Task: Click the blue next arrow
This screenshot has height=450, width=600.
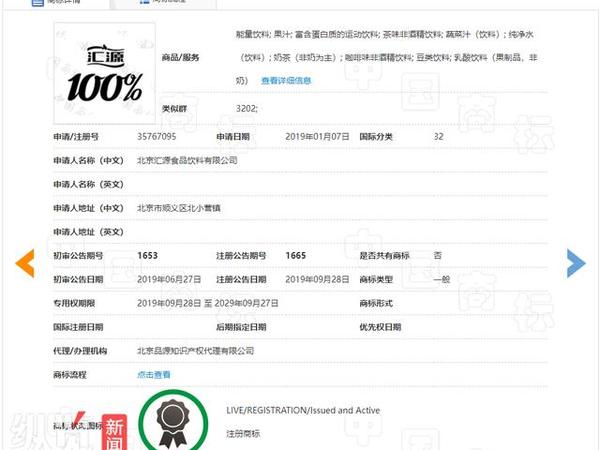Action: pos(576,263)
